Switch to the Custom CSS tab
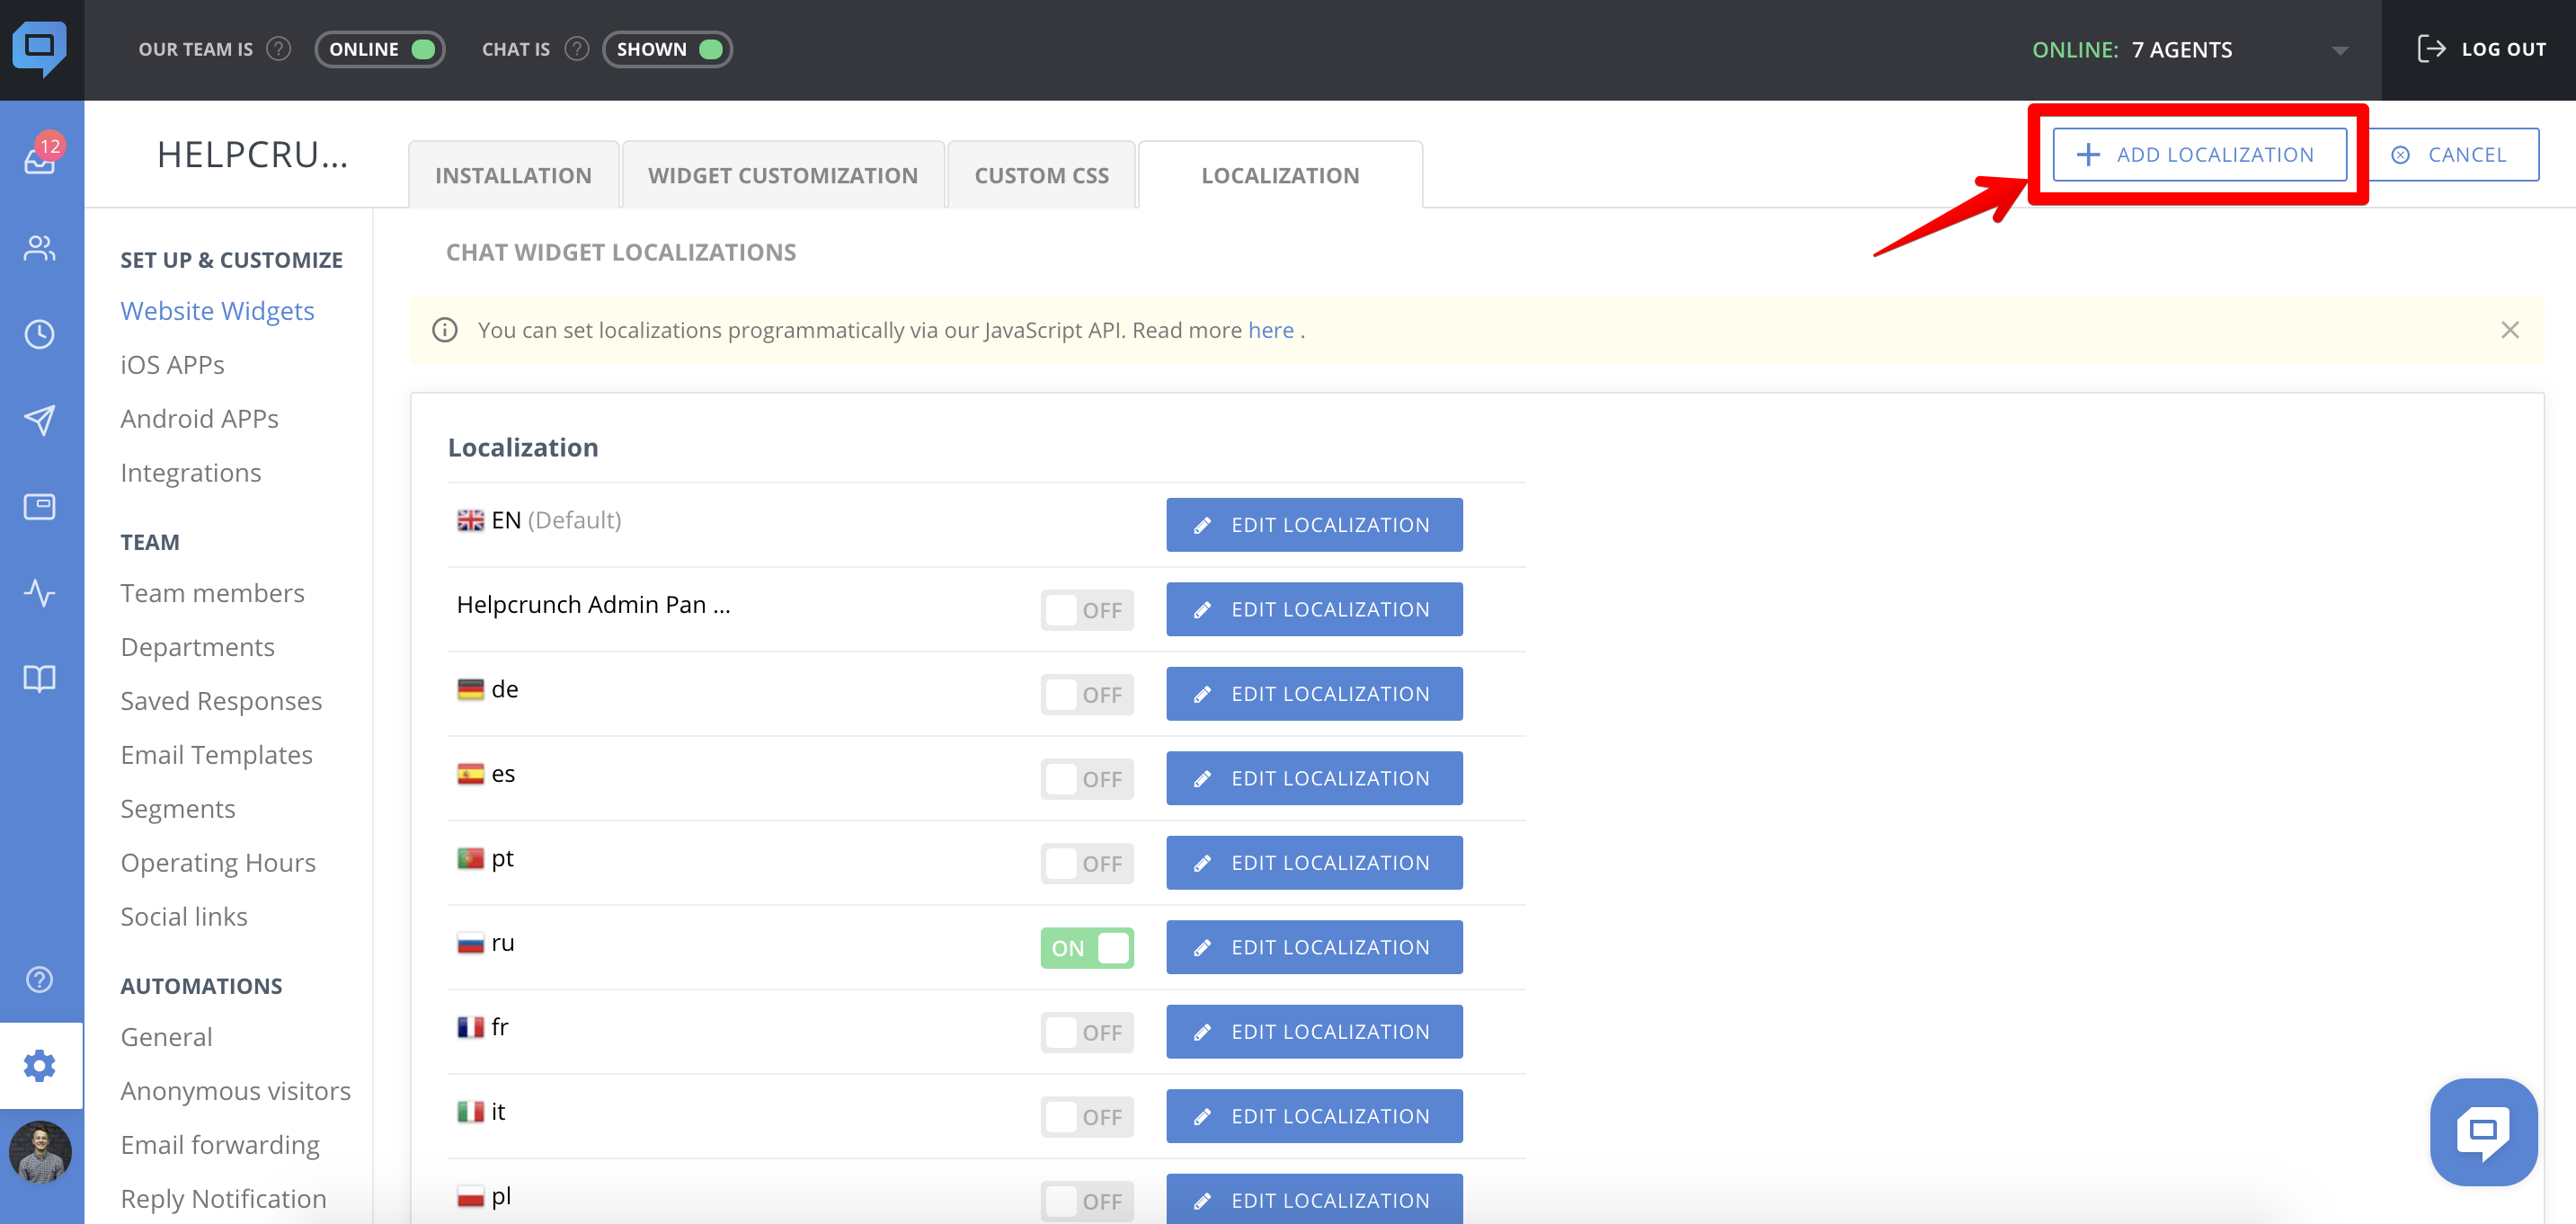The height and width of the screenshot is (1224, 2576). 1041,175
